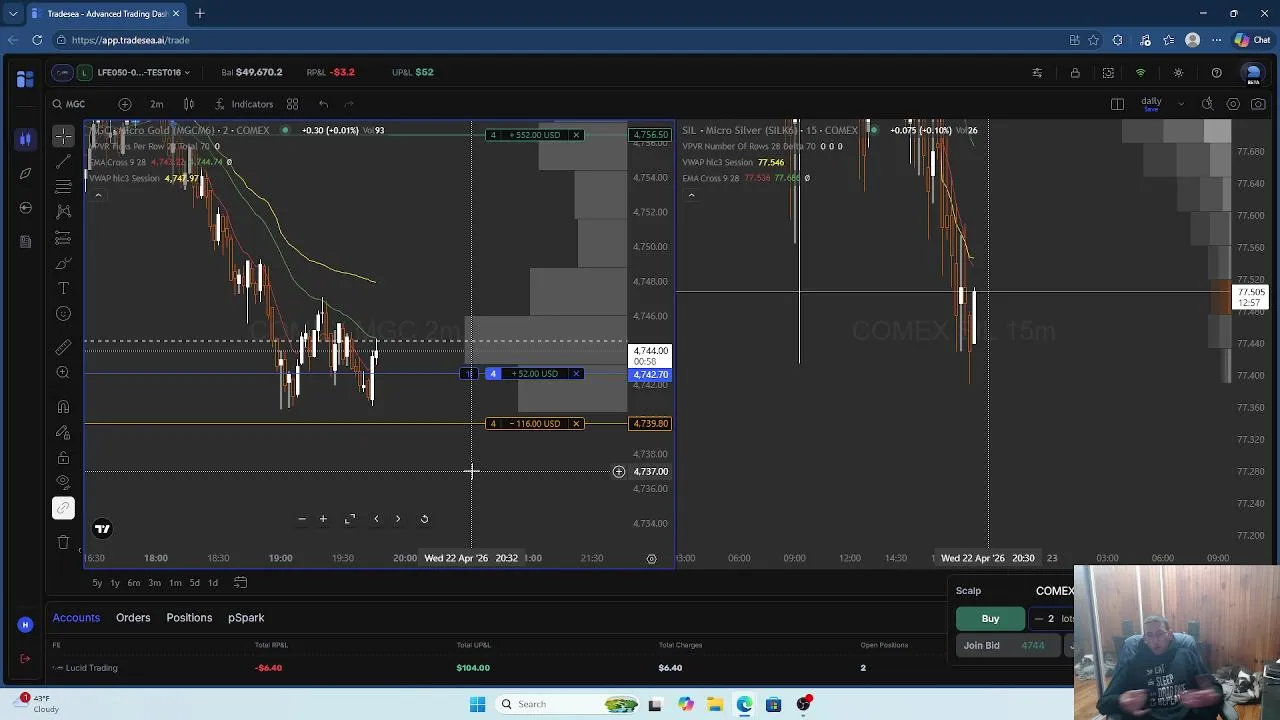Select the brush drawing tool
Viewport: 1280px width, 720px height.
pos(63,263)
